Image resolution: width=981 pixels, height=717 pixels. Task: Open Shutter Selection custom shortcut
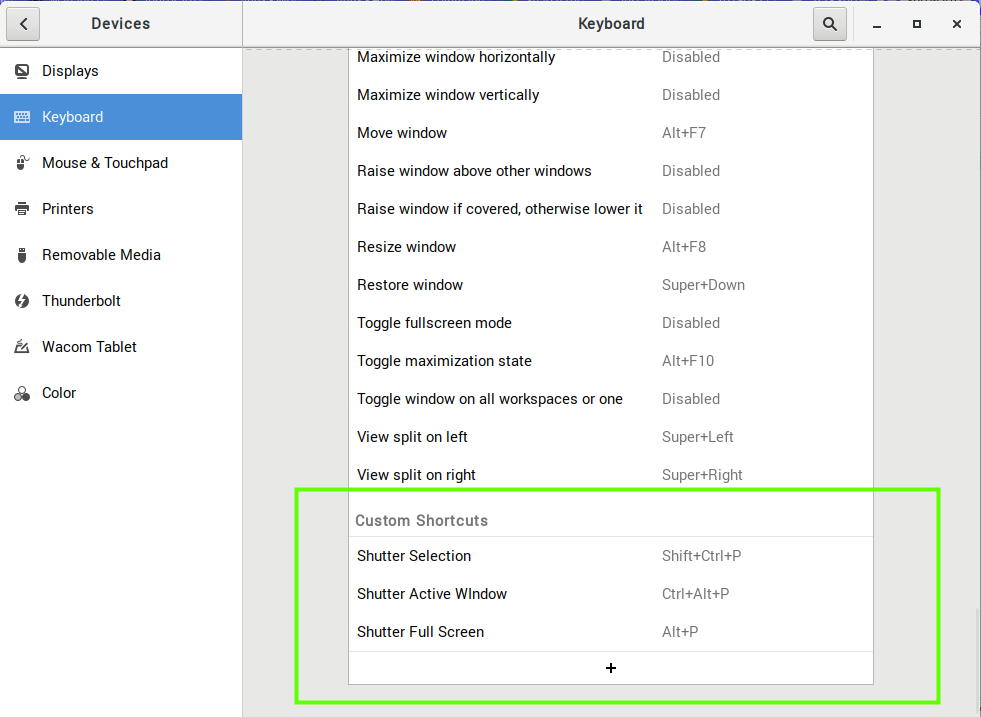[x=611, y=556]
